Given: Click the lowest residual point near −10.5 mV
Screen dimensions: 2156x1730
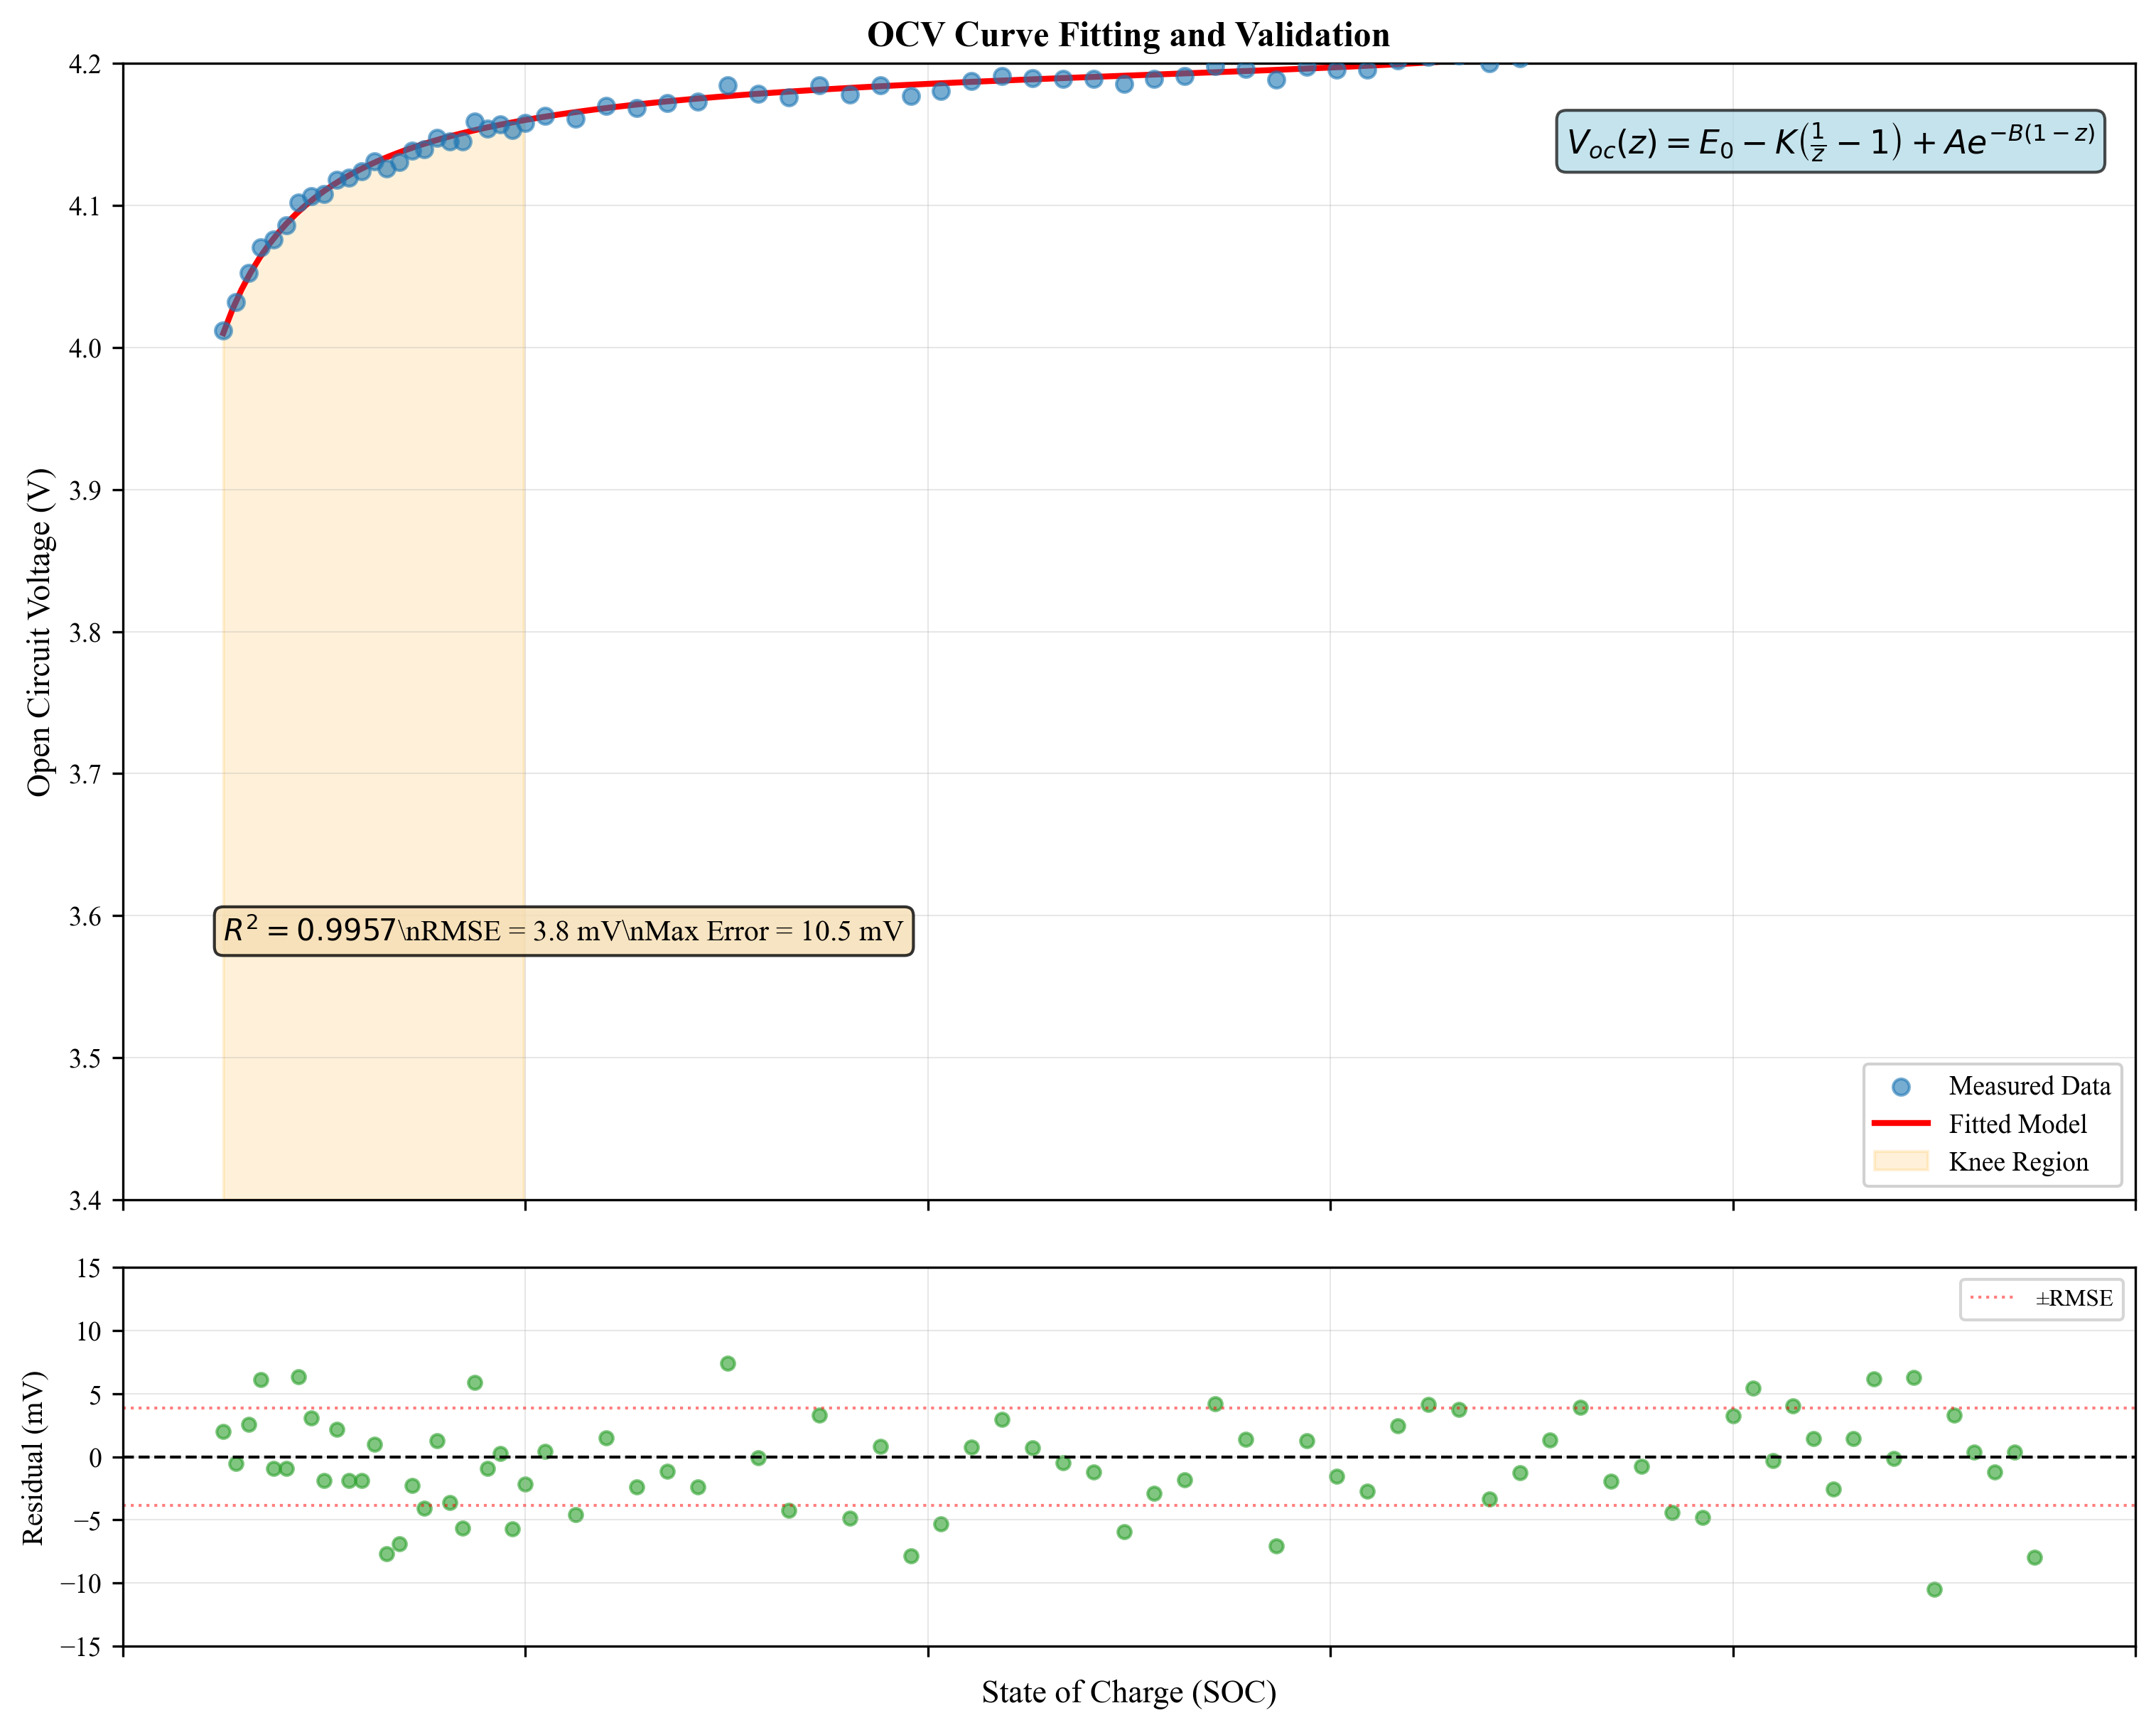Looking at the screenshot, I should pyautogui.click(x=1934, y=1589).
